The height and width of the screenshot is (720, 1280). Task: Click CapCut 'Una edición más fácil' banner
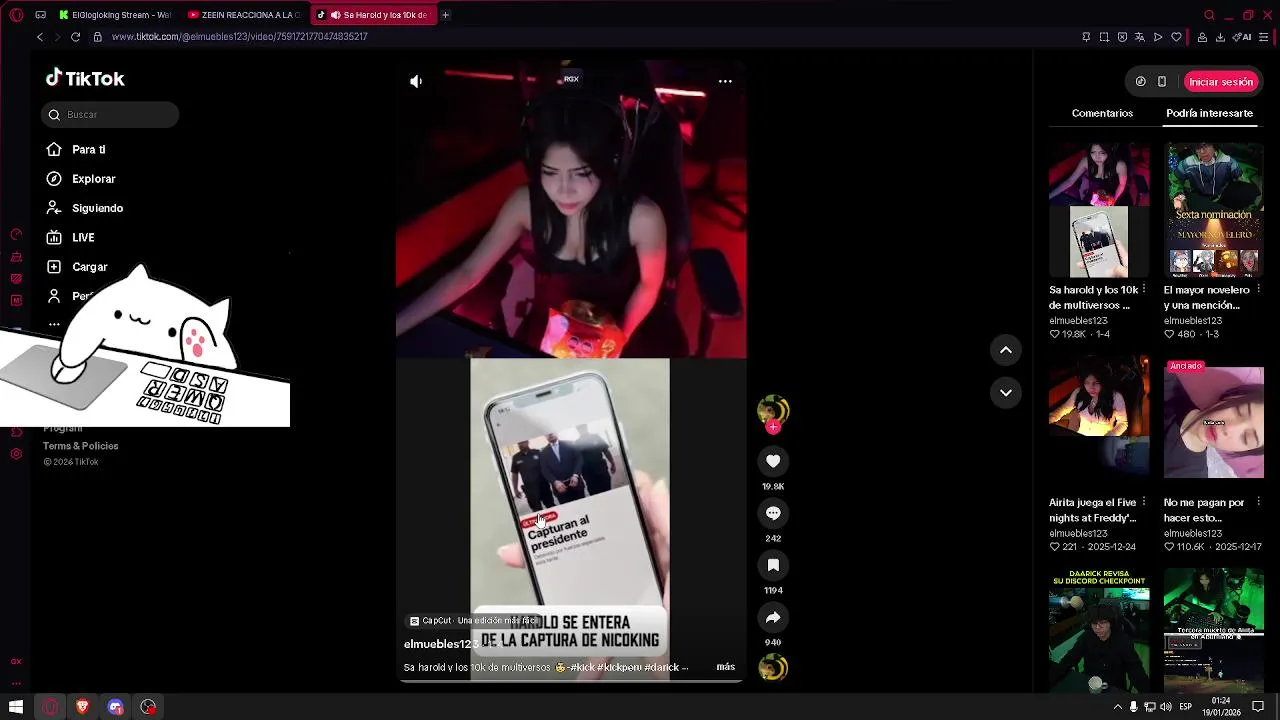[472, 621]
